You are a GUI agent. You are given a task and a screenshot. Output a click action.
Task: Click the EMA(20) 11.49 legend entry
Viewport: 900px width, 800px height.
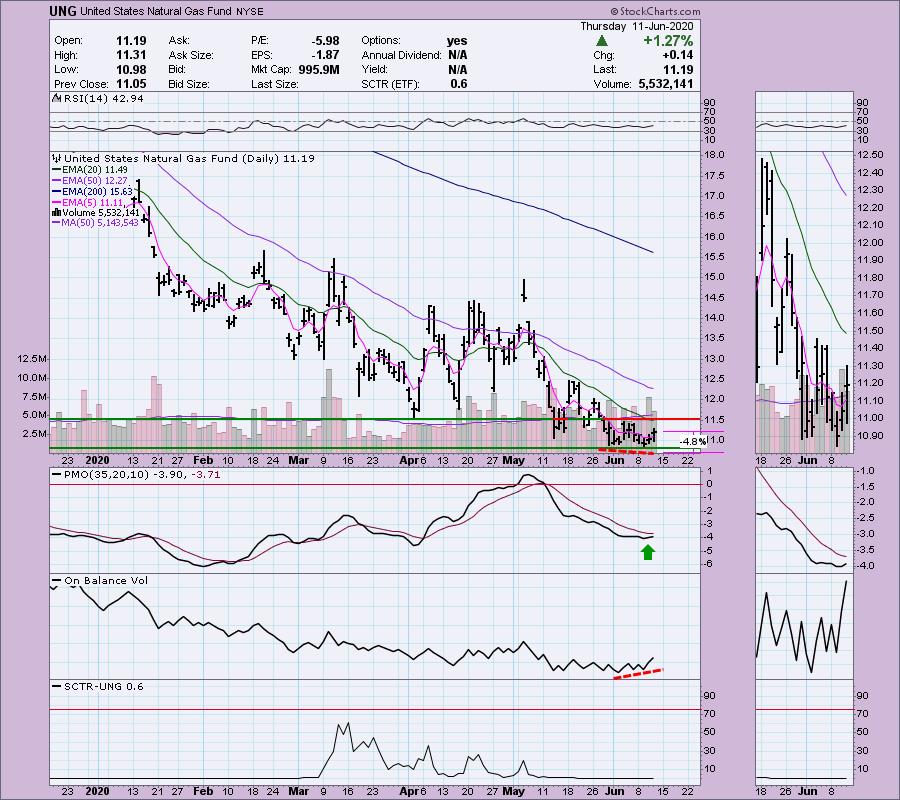coord(90,170)
